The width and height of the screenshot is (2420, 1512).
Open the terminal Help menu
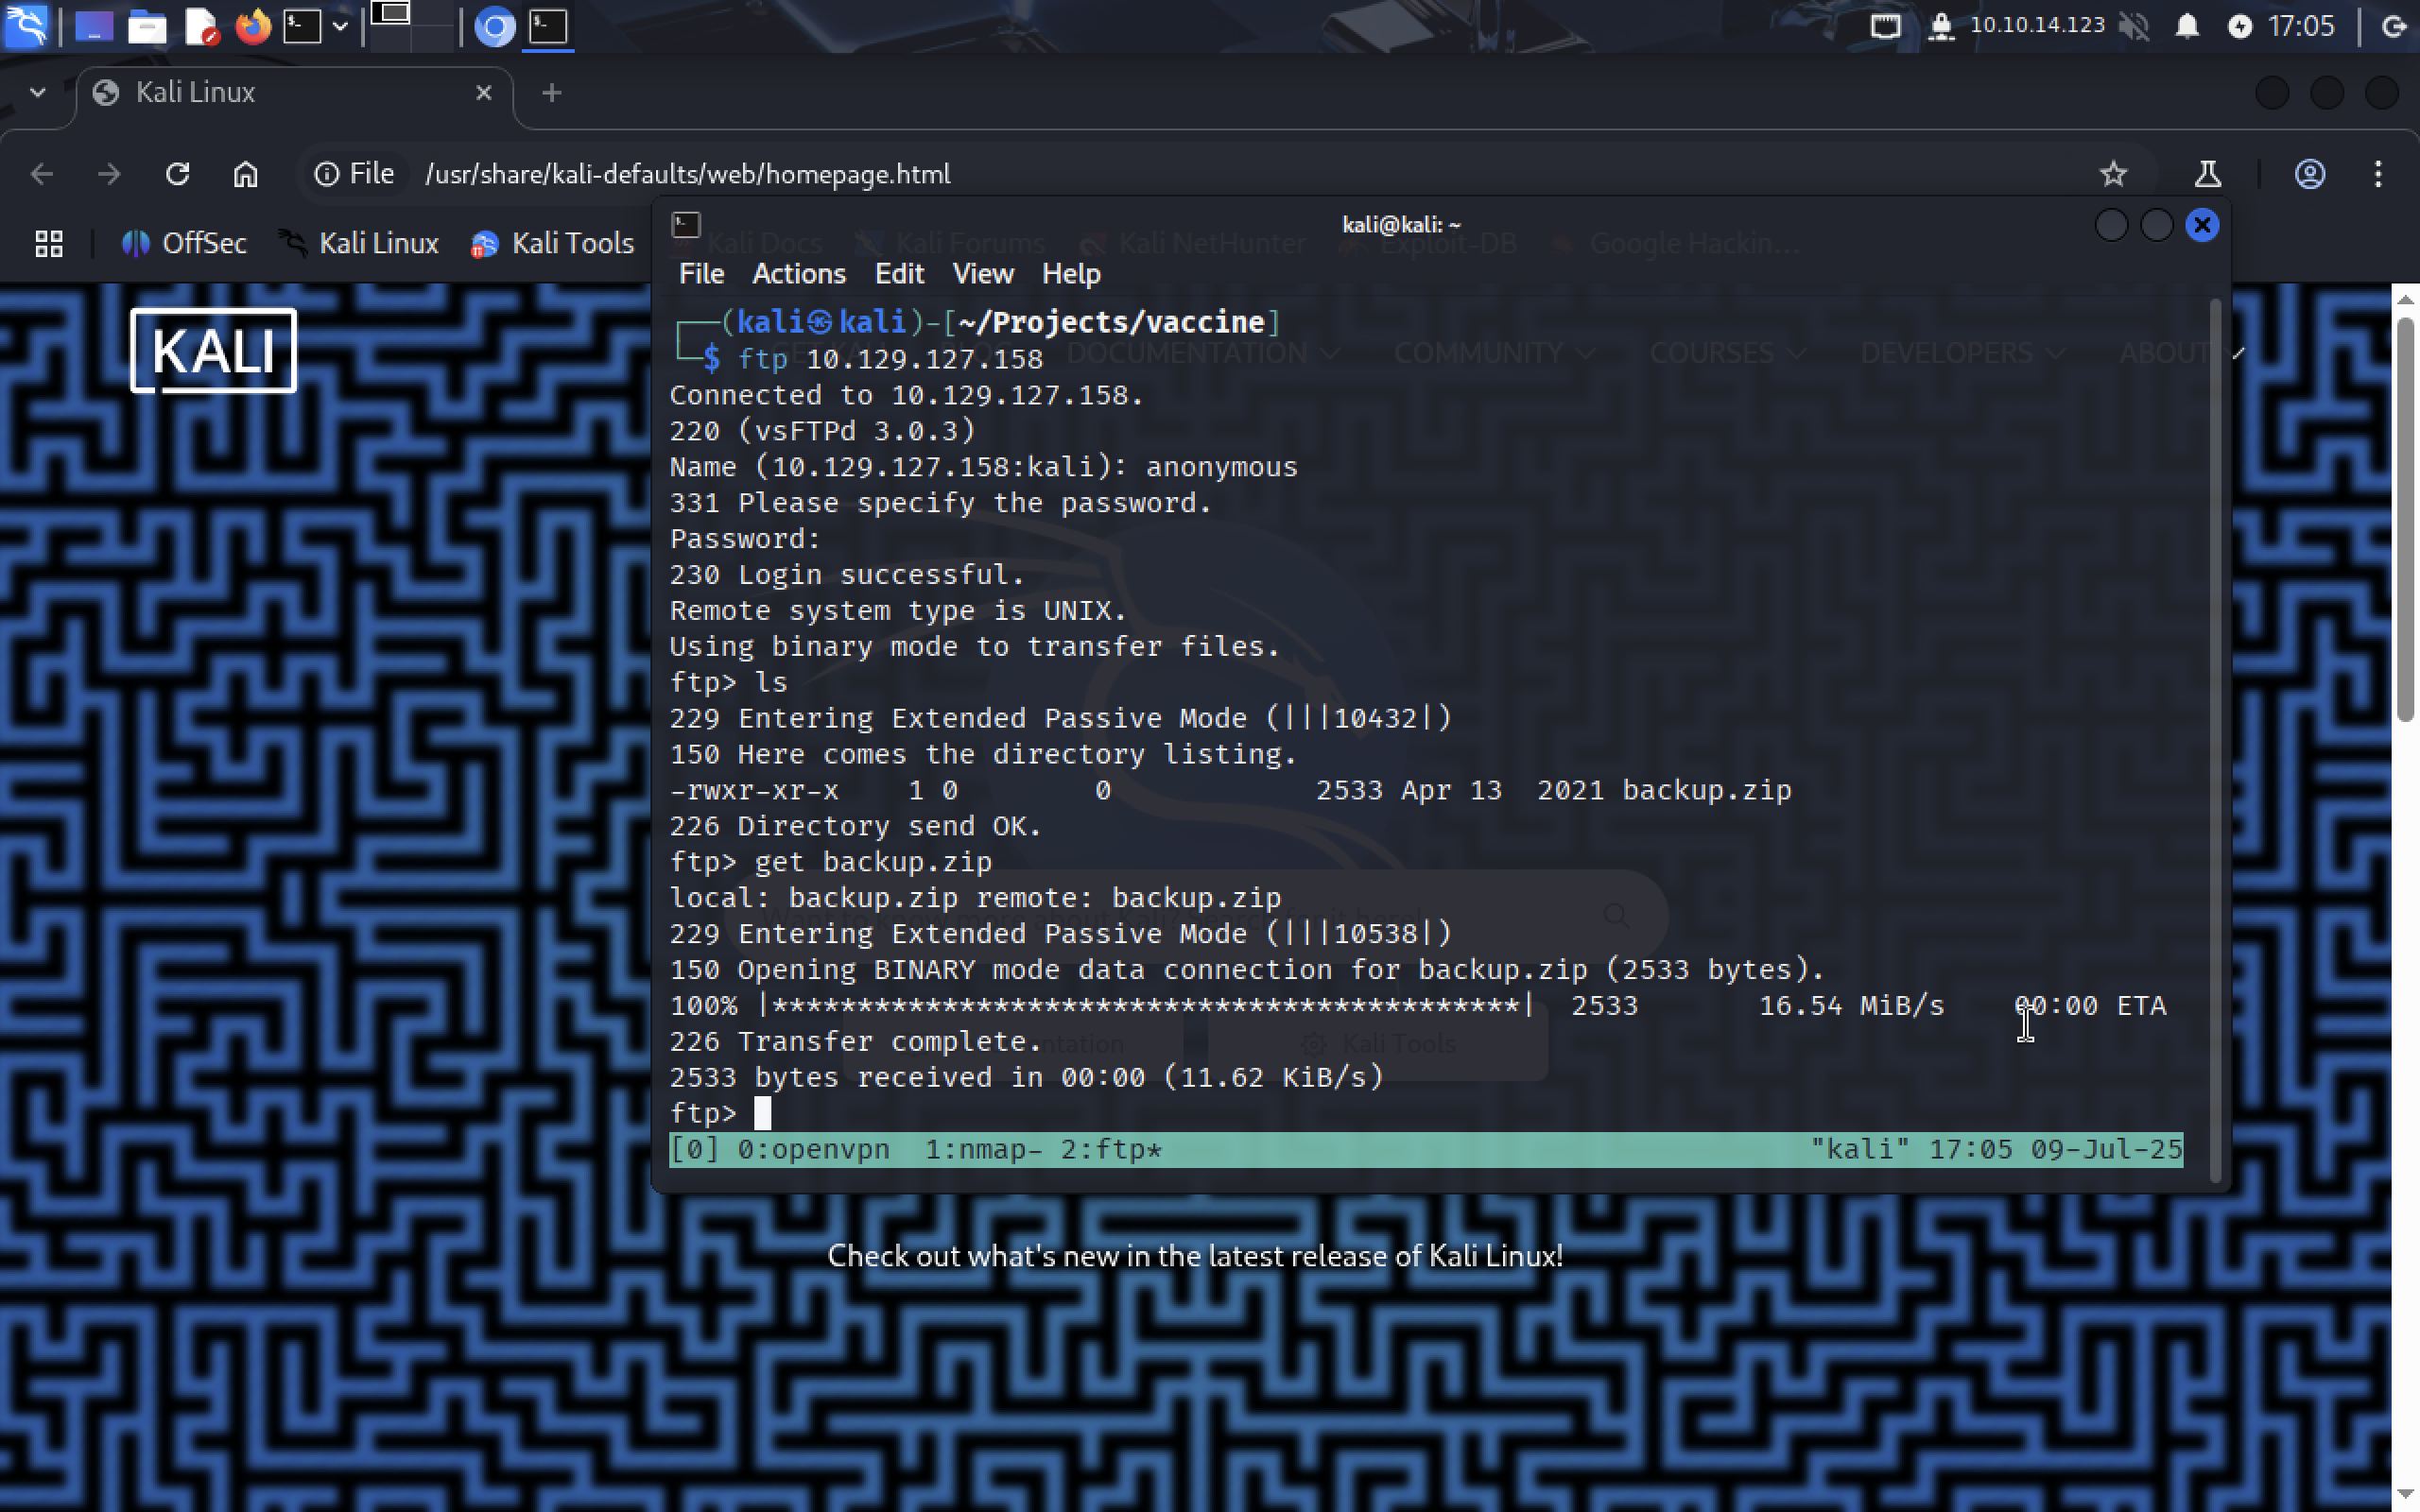[1071, 274]
